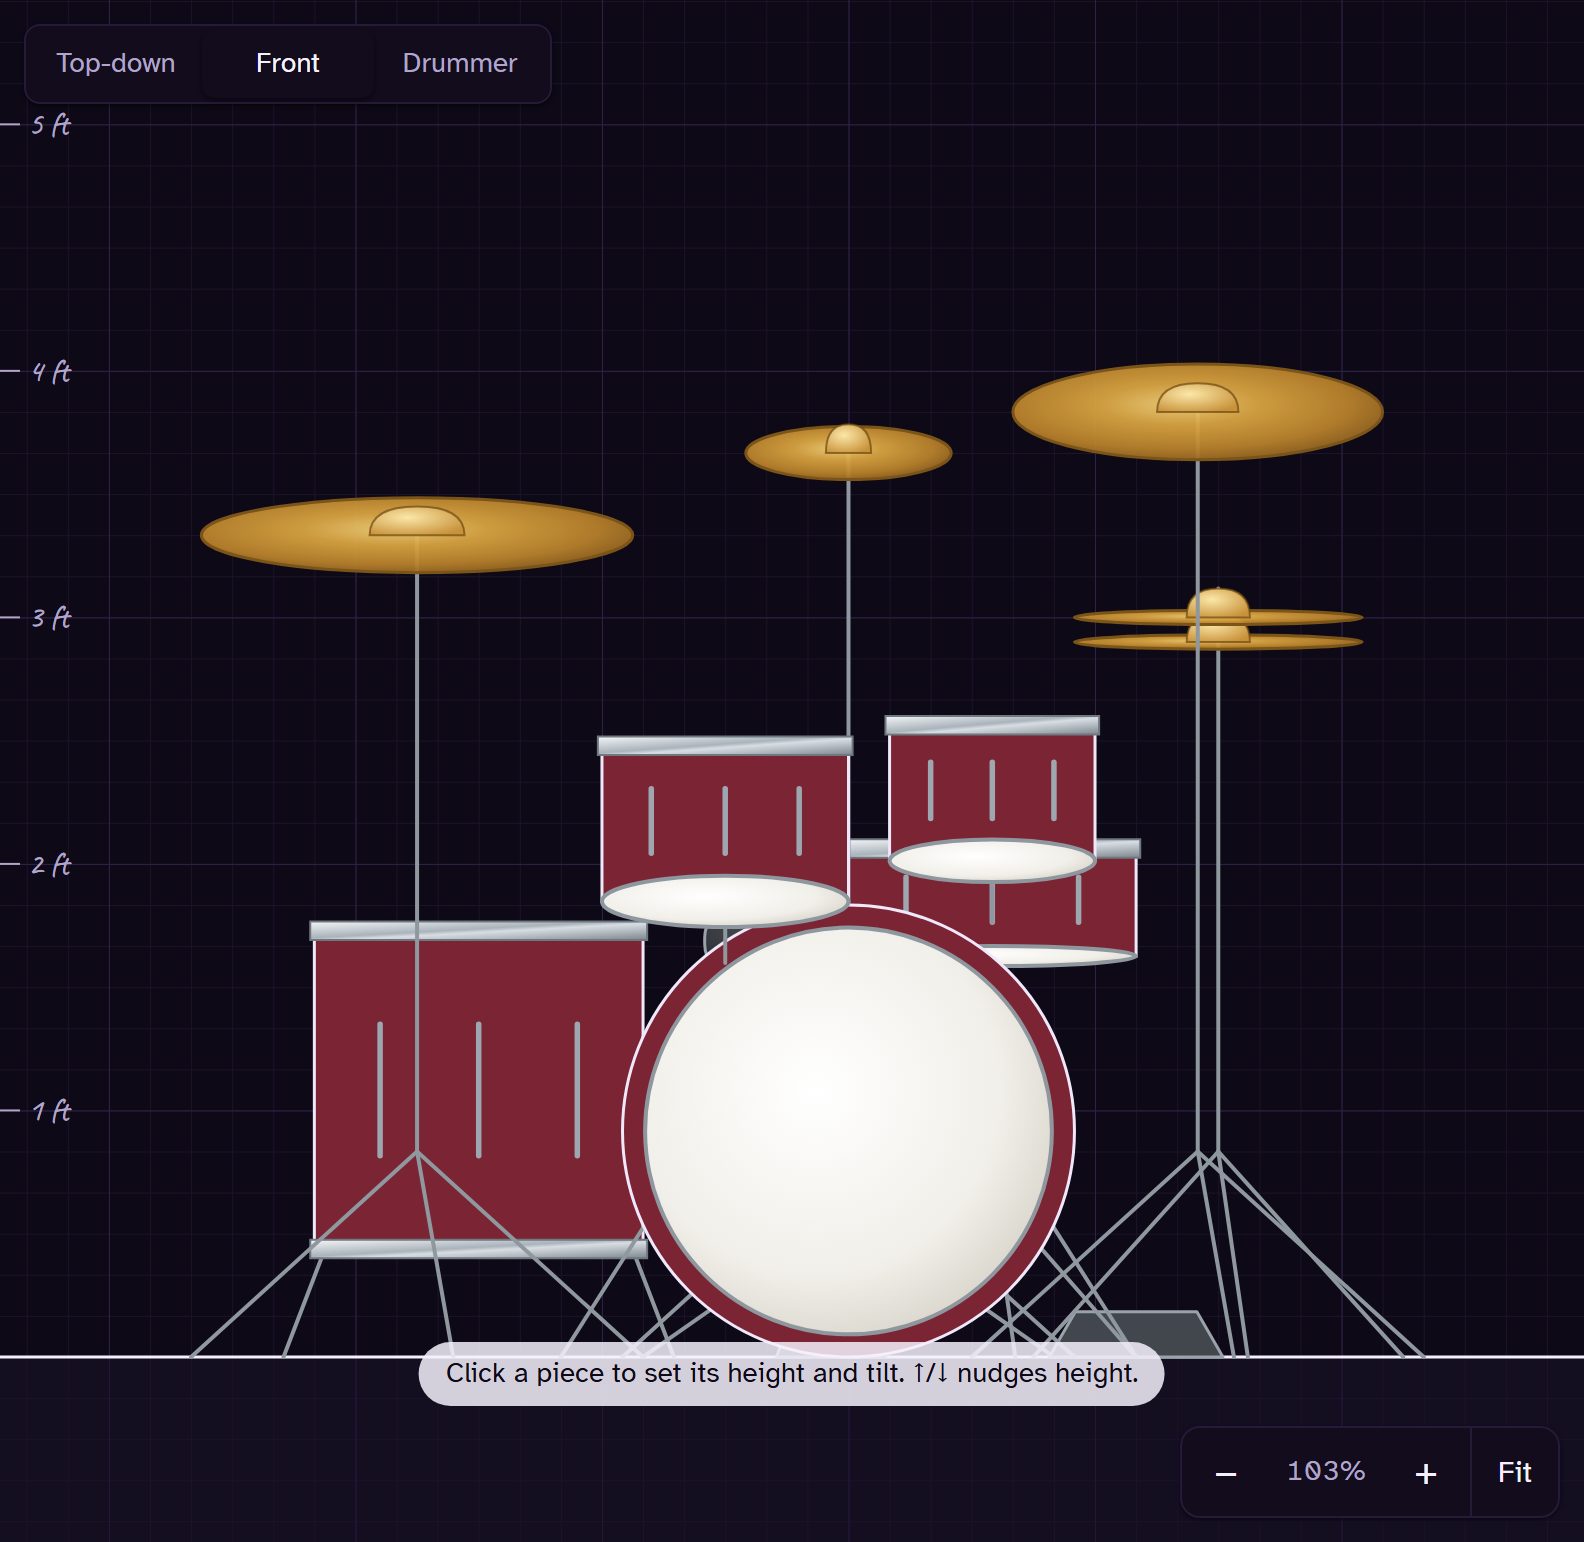Screen dimensions: 1584x1542
Task: Zoom in with the plus button
Action: [x=1426, y=1473]
